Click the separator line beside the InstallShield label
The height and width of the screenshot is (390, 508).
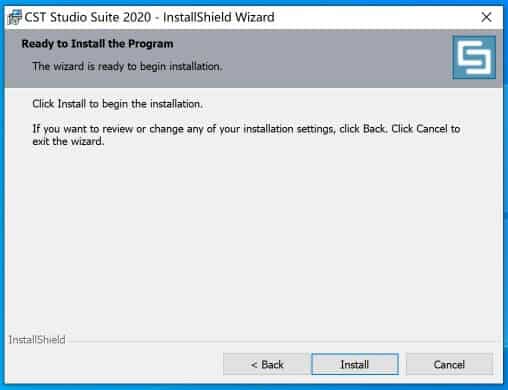point(281,341)
